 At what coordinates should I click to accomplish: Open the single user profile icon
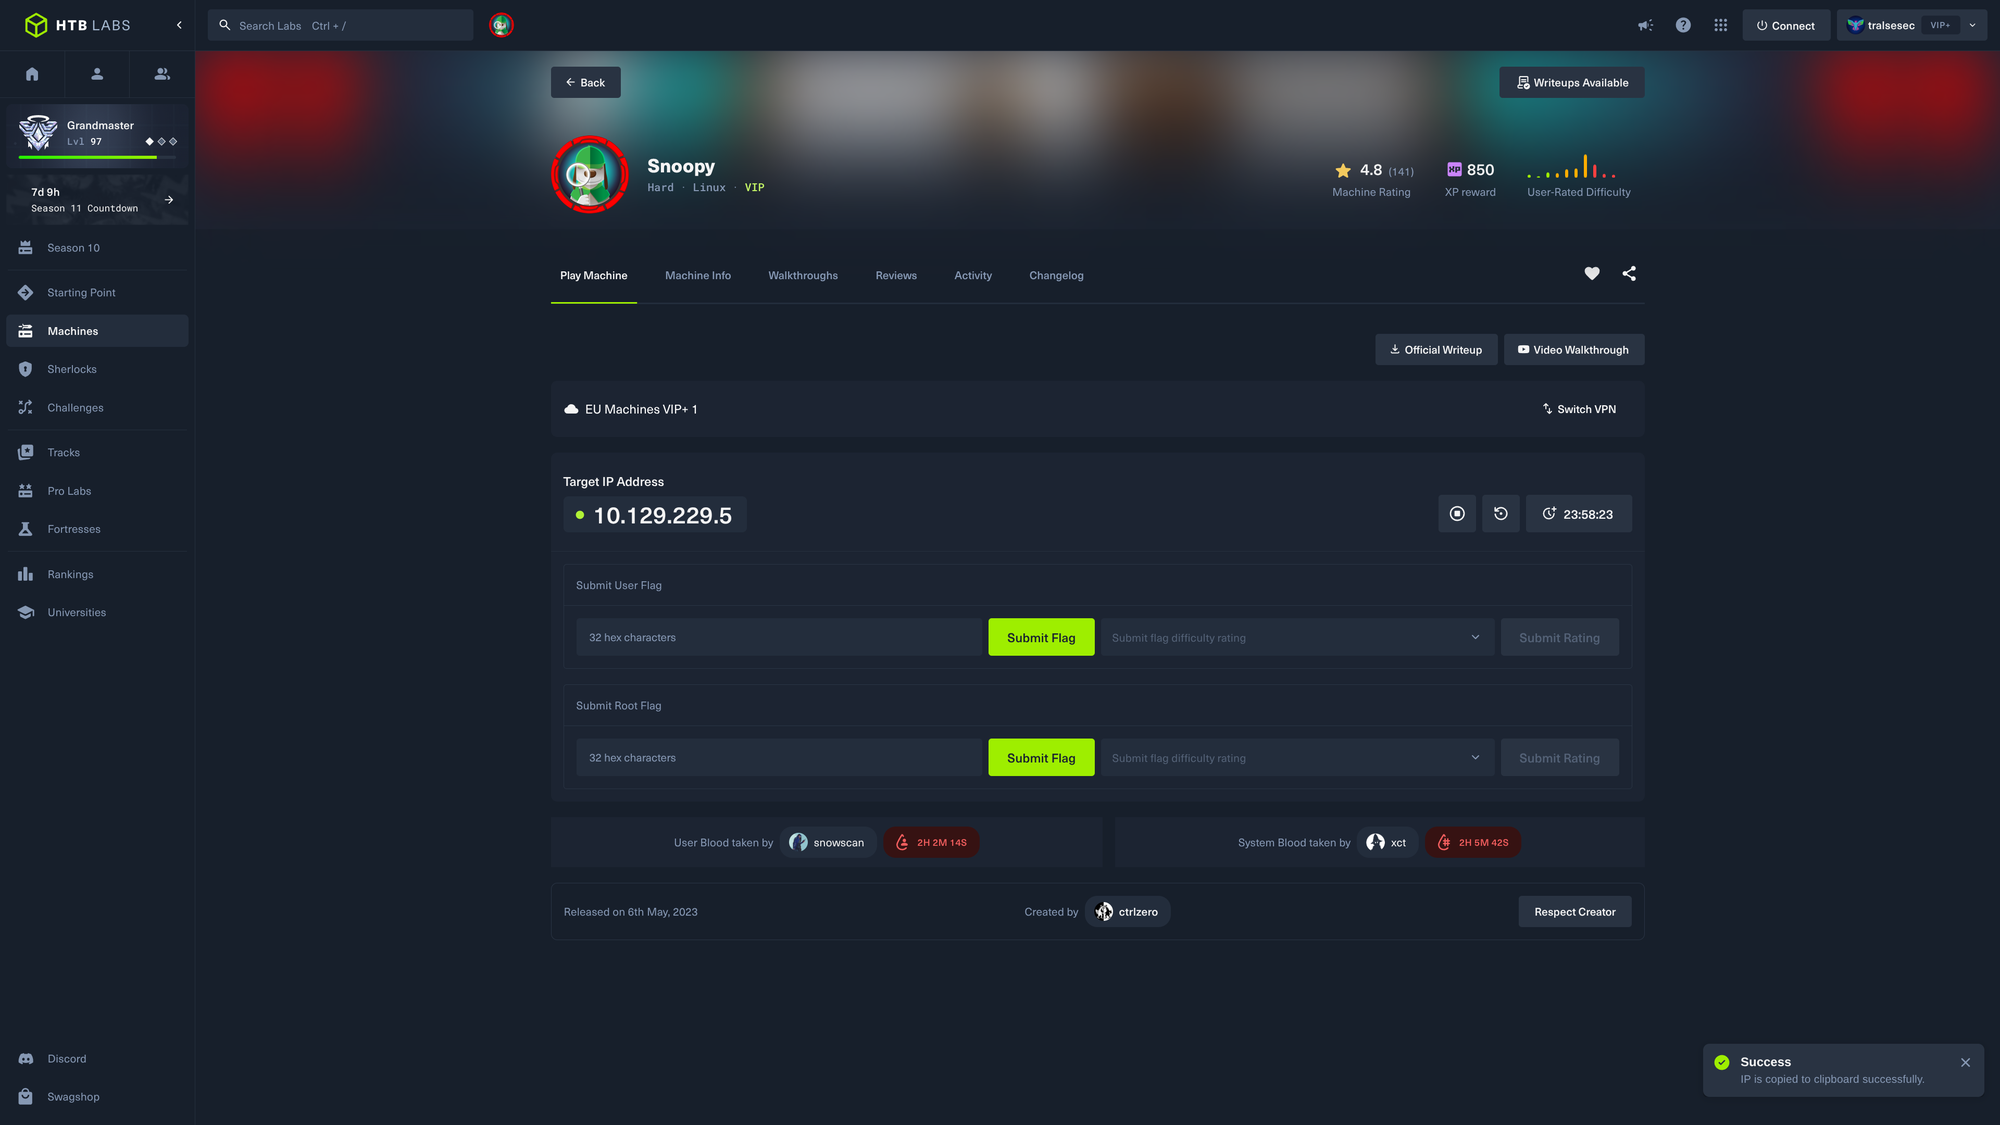[x=97, y=74]
